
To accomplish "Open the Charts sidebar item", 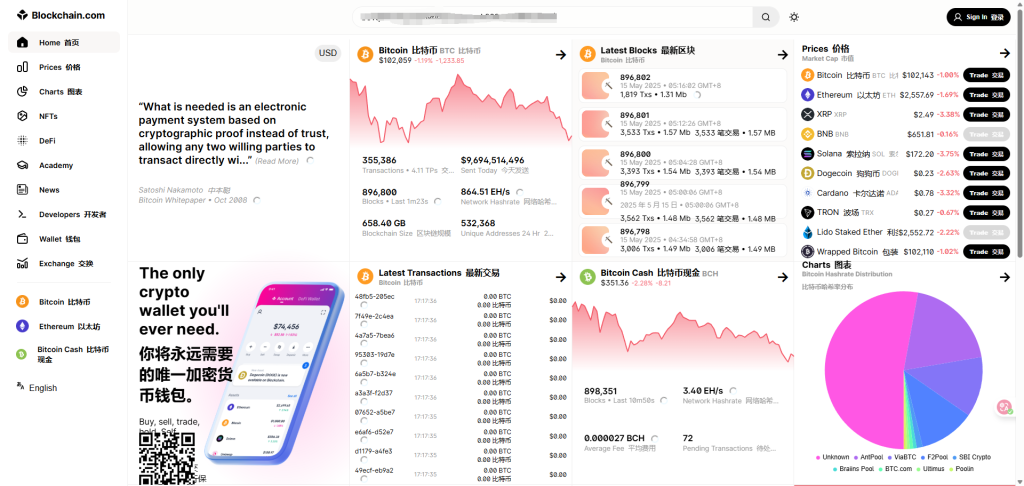I will 64,91.
